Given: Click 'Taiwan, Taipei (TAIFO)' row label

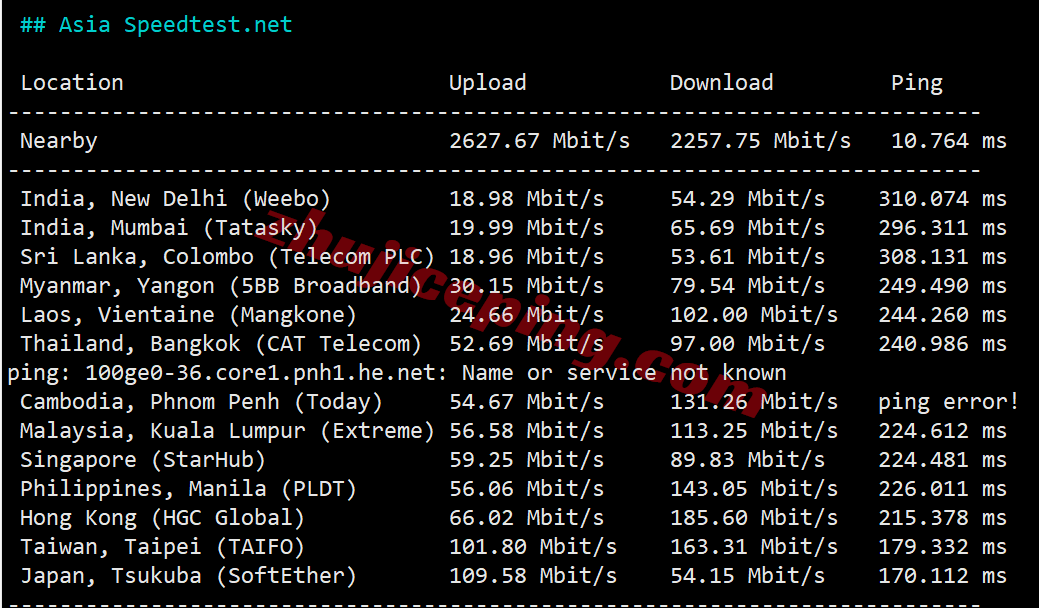Looking at the screenshot, I should 162,547.
